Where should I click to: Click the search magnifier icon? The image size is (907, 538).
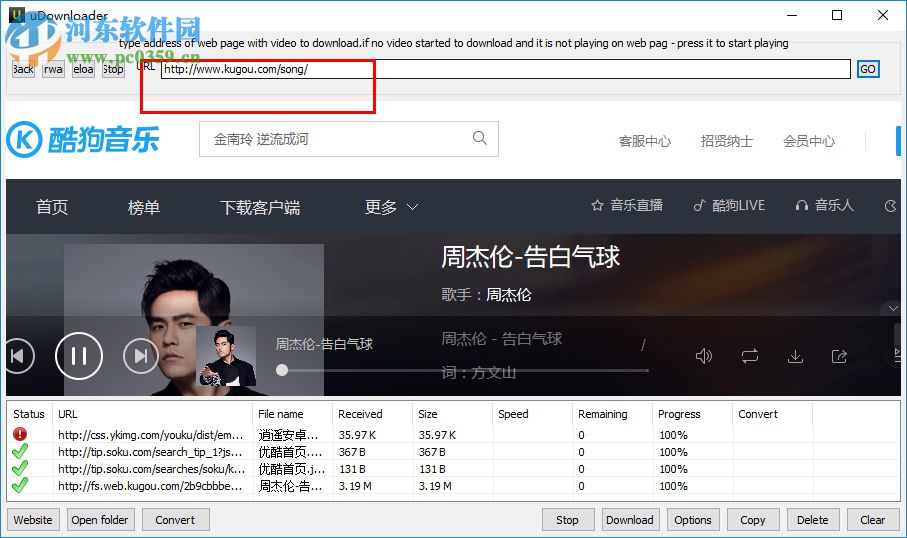[x=480, y=138]
